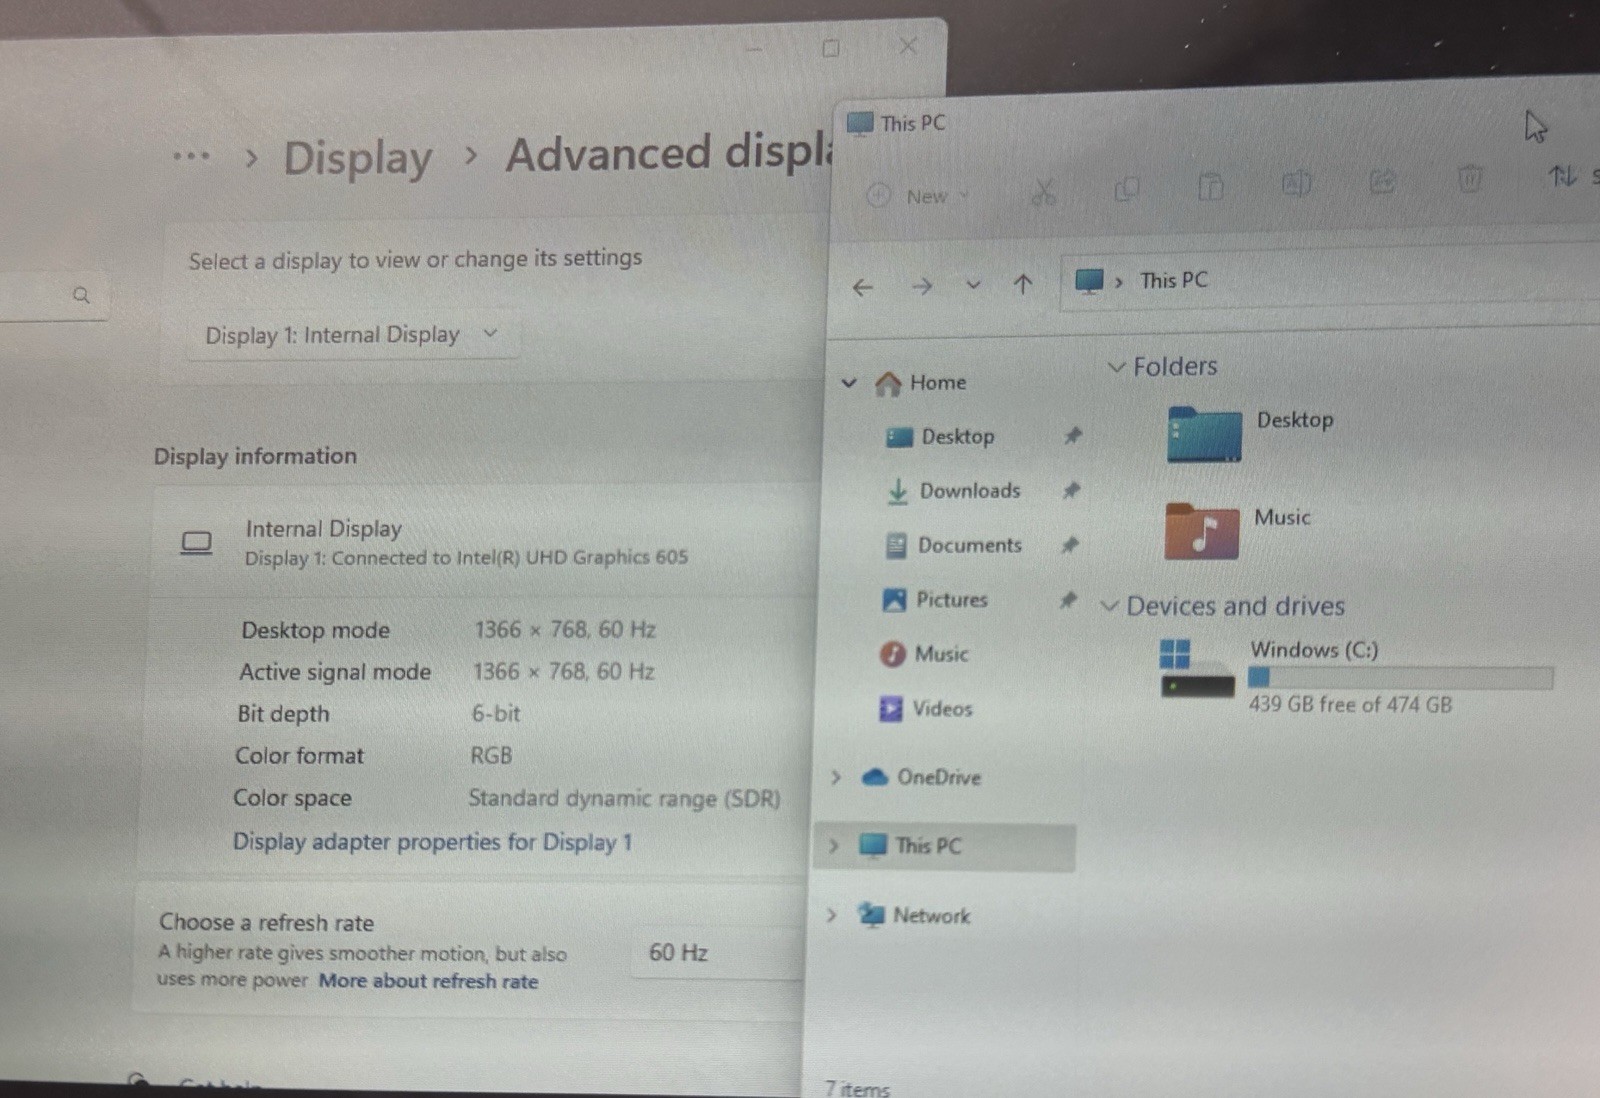Click the Standard dynamic range (SDR) value
Screen dimensions: 1600x1098
[x=624, y=798]
